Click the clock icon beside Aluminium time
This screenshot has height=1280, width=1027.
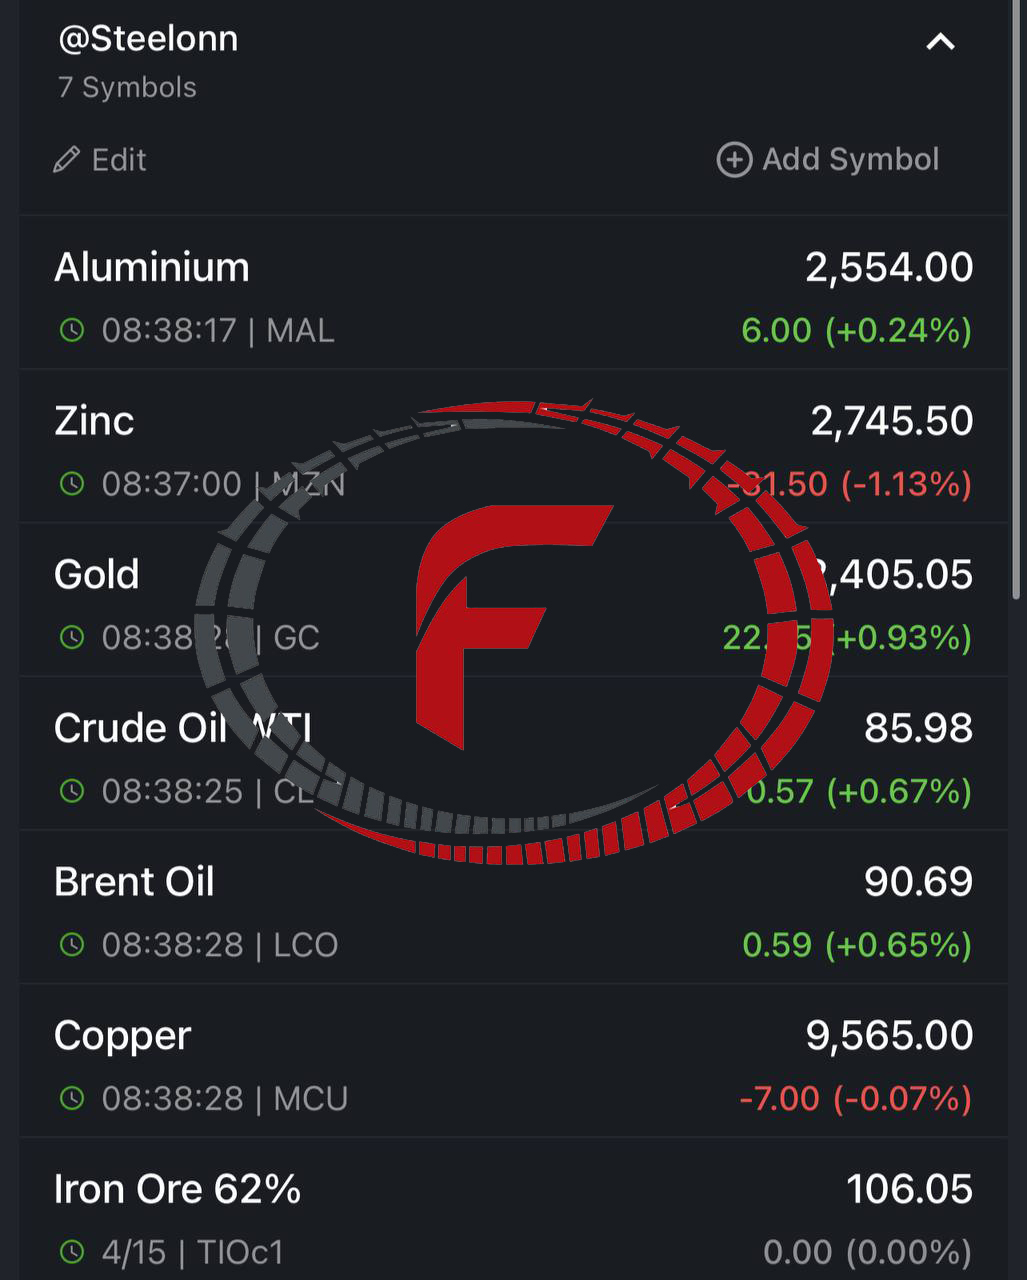72,330
